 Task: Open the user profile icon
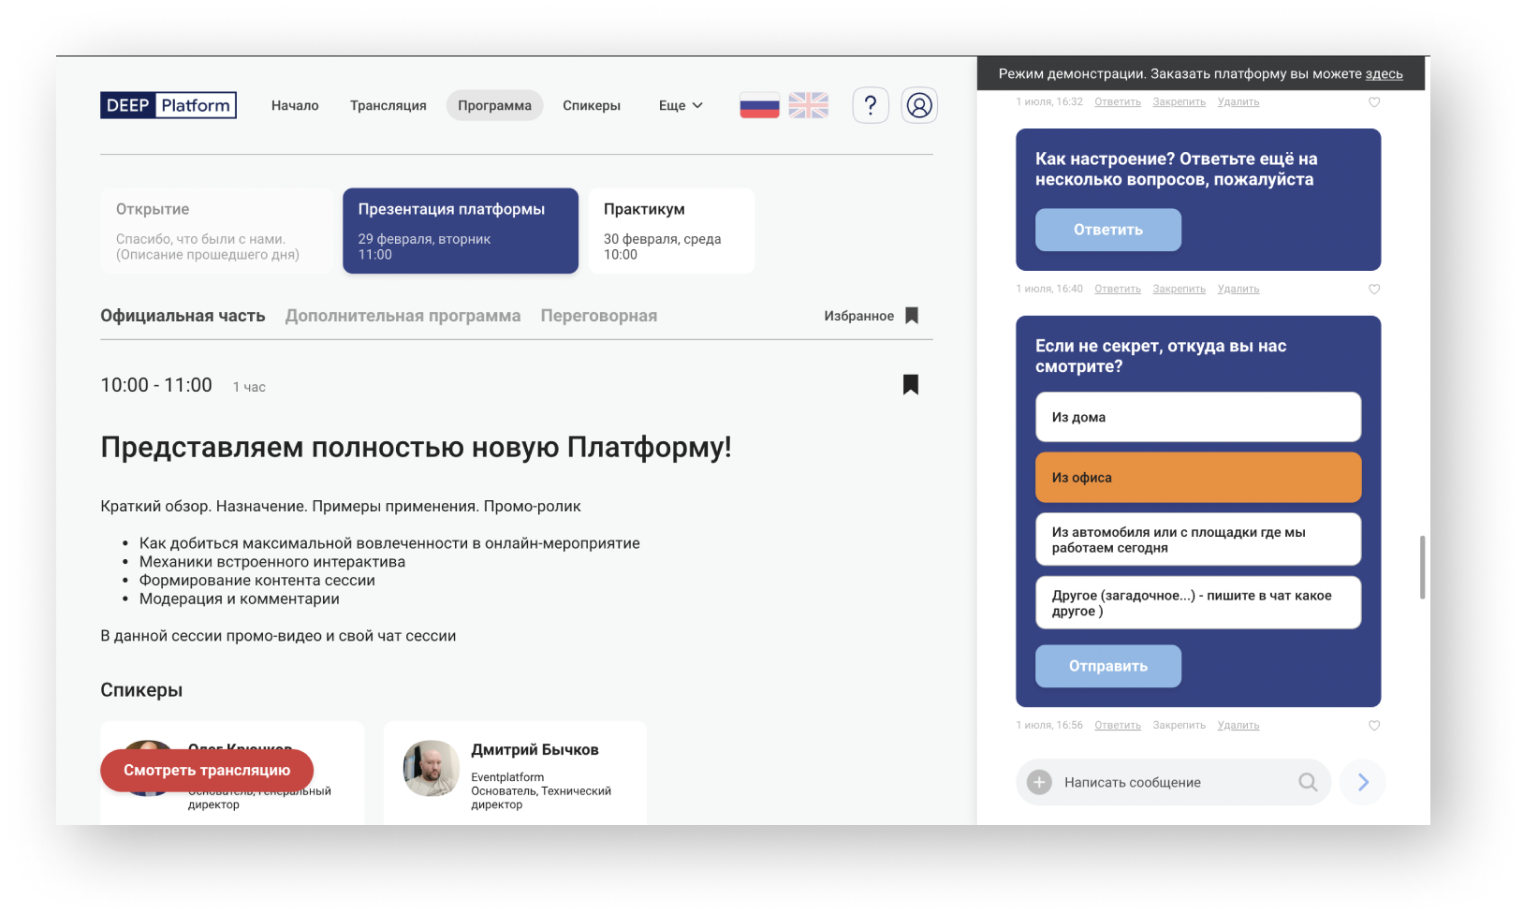919,105
